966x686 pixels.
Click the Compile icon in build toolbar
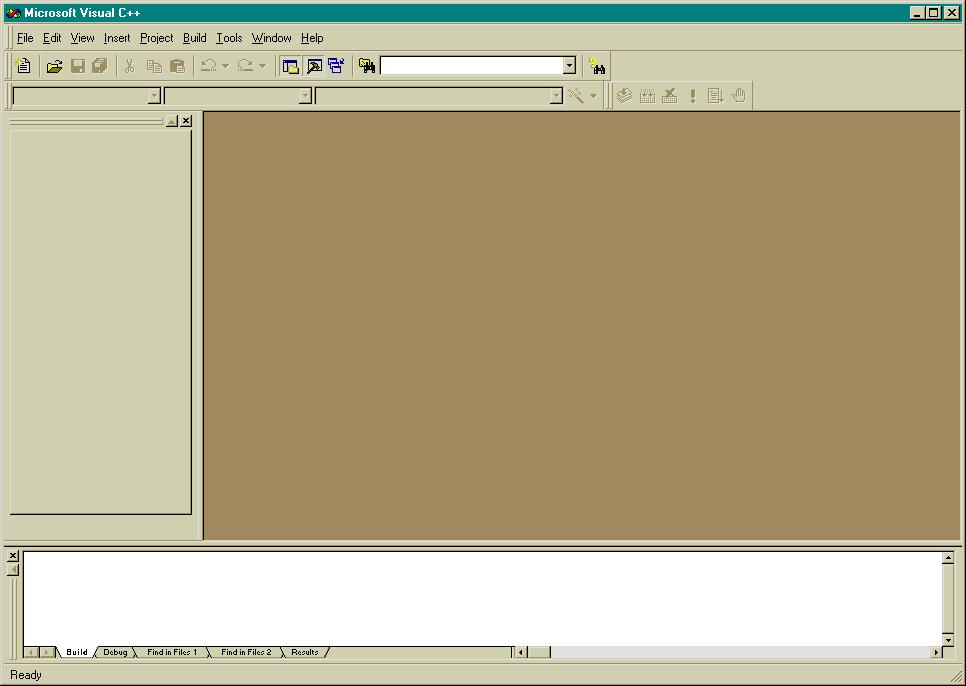pyautogui.click(x=624, y=95)
